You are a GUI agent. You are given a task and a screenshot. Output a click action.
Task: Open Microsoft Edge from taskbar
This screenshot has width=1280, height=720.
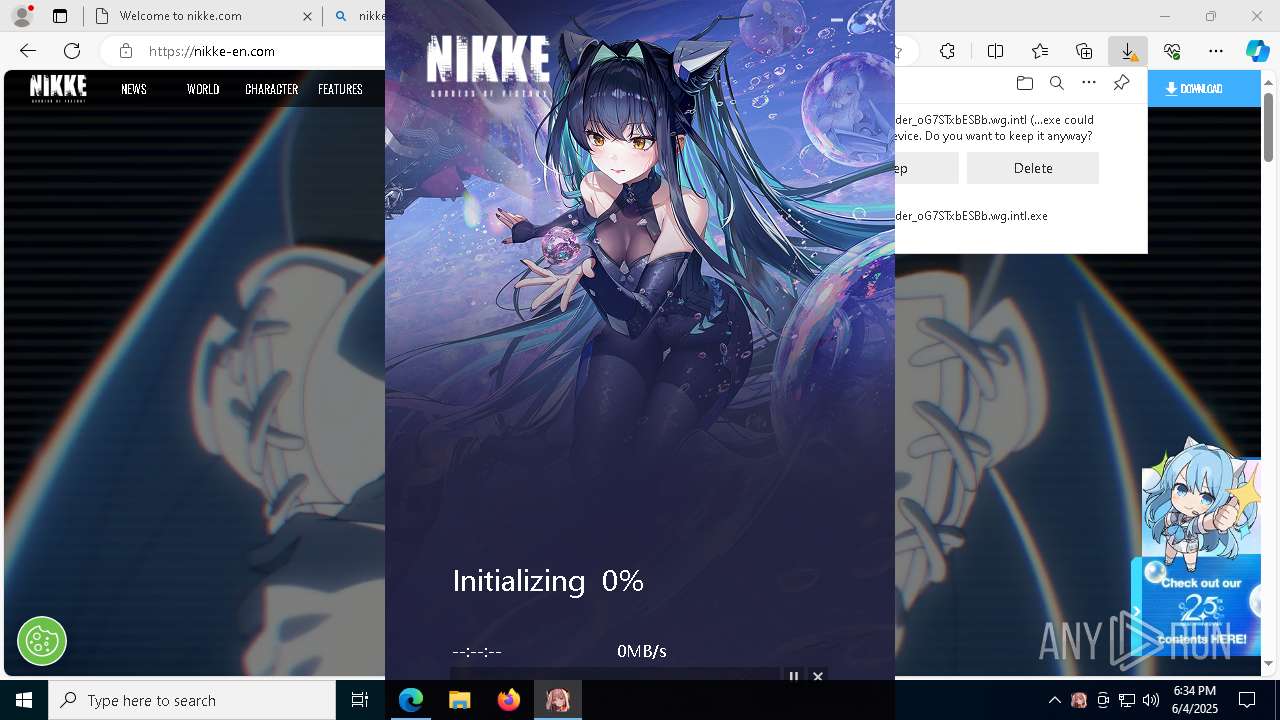pos(411,700)
